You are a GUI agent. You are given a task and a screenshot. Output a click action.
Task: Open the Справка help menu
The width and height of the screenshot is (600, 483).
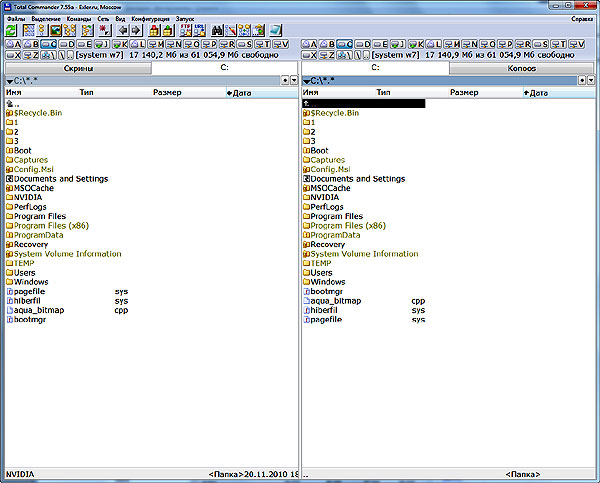pyautogui.click(x=581, y=19)
